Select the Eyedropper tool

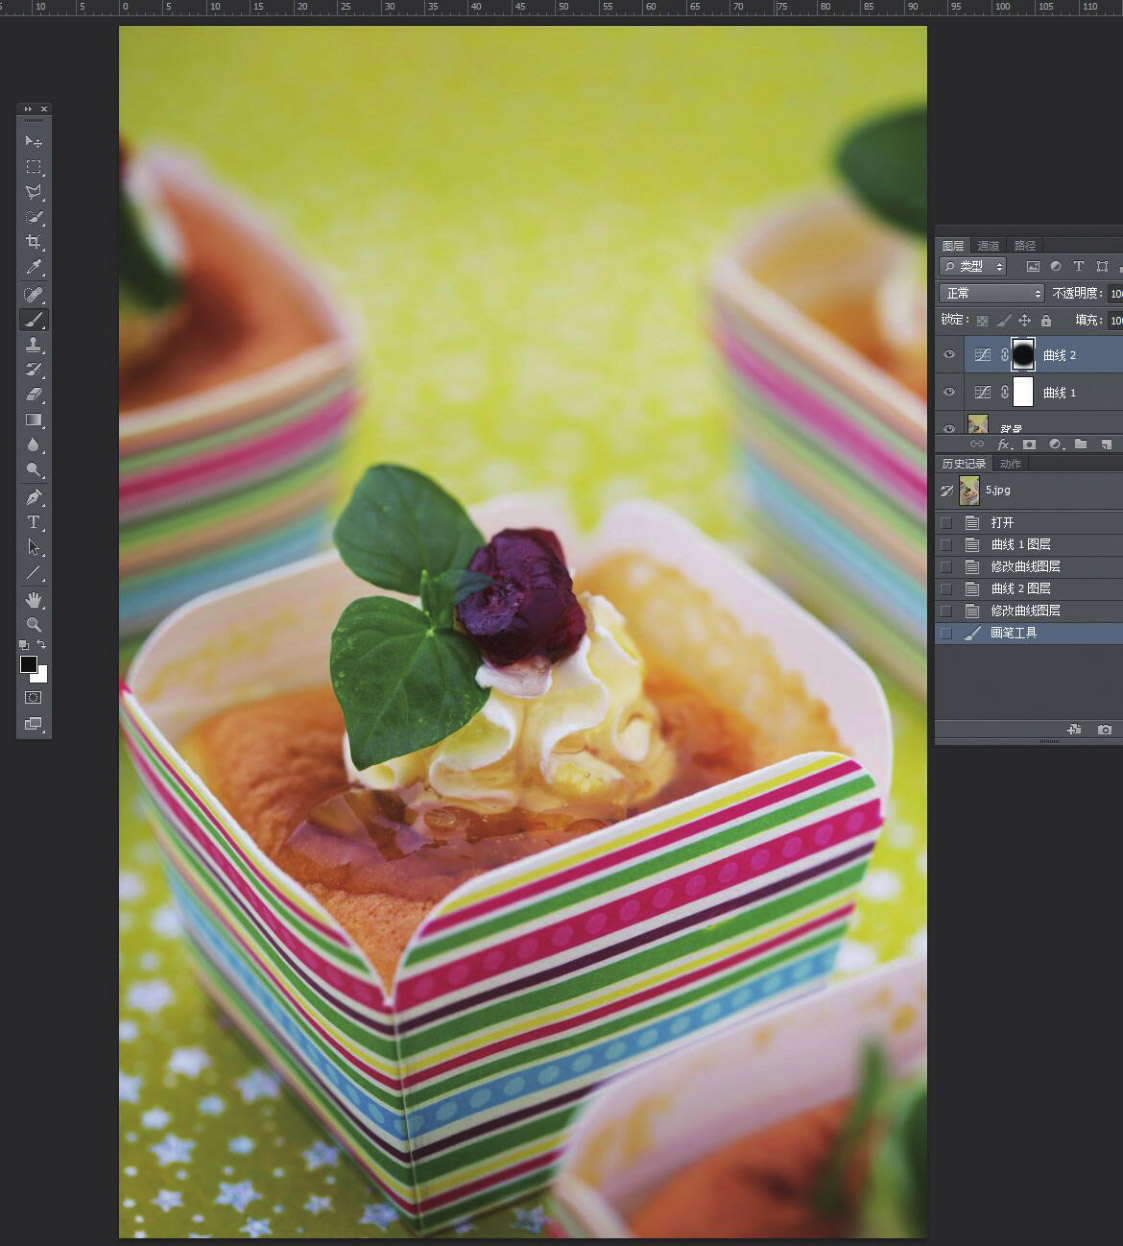coord(33,268)
